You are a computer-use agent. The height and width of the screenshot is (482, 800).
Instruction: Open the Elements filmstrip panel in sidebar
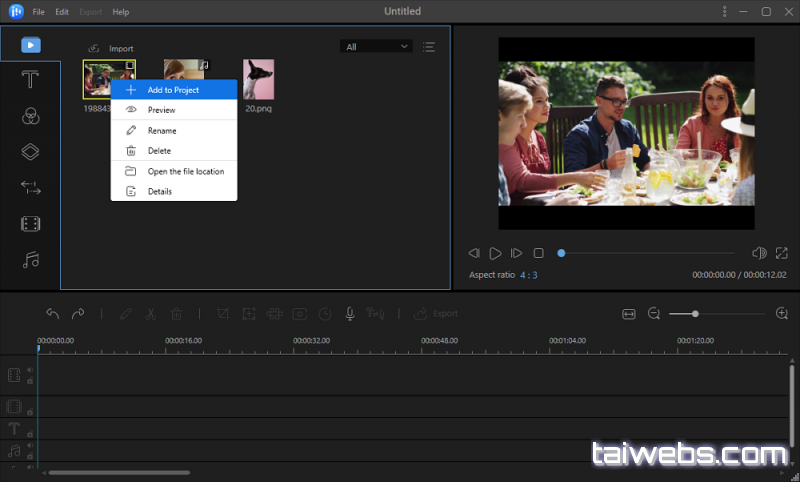tap(30, 224)
